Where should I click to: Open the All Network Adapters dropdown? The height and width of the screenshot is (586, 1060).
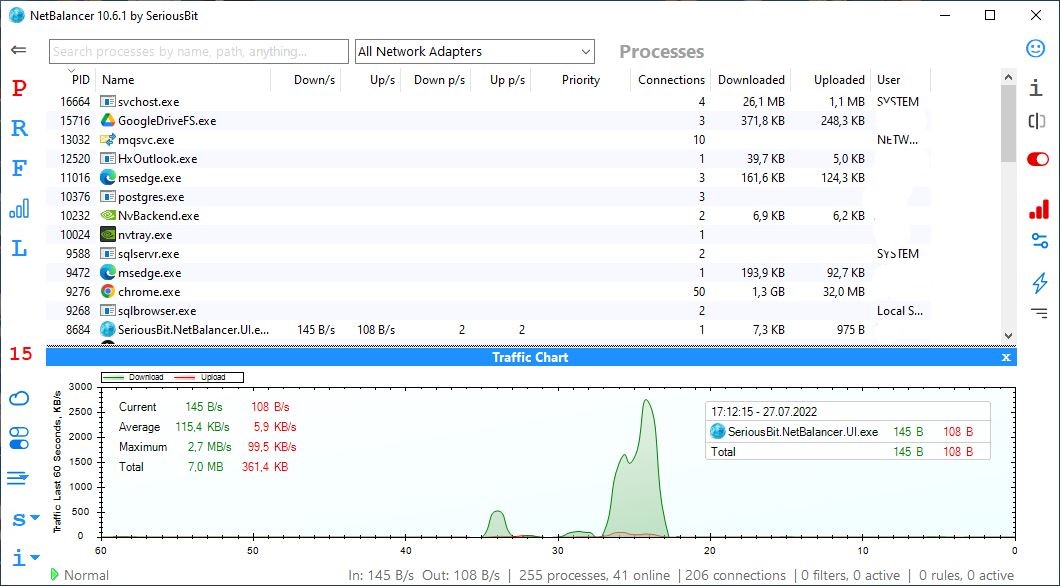475,51
